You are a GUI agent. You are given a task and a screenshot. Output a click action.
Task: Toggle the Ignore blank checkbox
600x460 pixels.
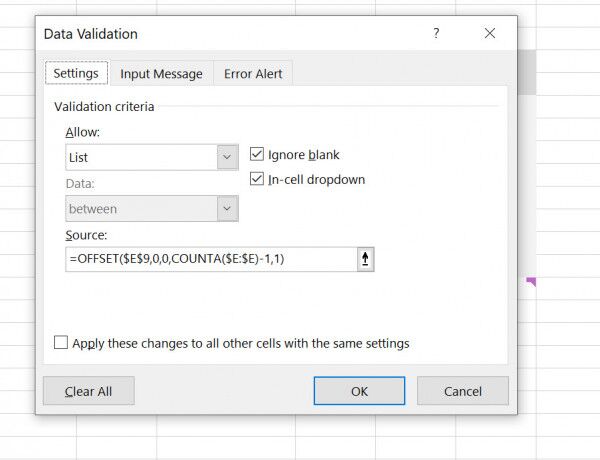[257, 155]
